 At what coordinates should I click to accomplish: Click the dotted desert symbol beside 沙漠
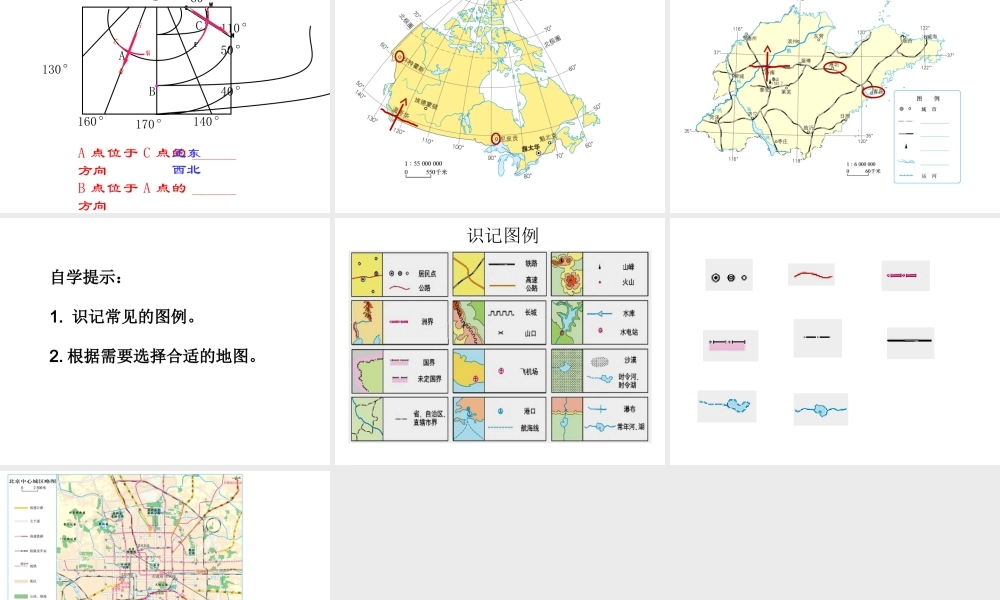point(599,362)
